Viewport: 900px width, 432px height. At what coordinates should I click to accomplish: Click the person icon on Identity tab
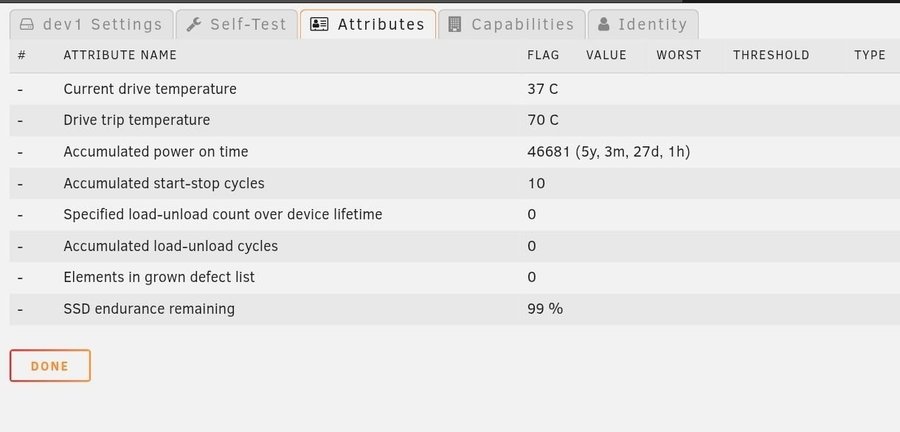[x=603, y=24]
